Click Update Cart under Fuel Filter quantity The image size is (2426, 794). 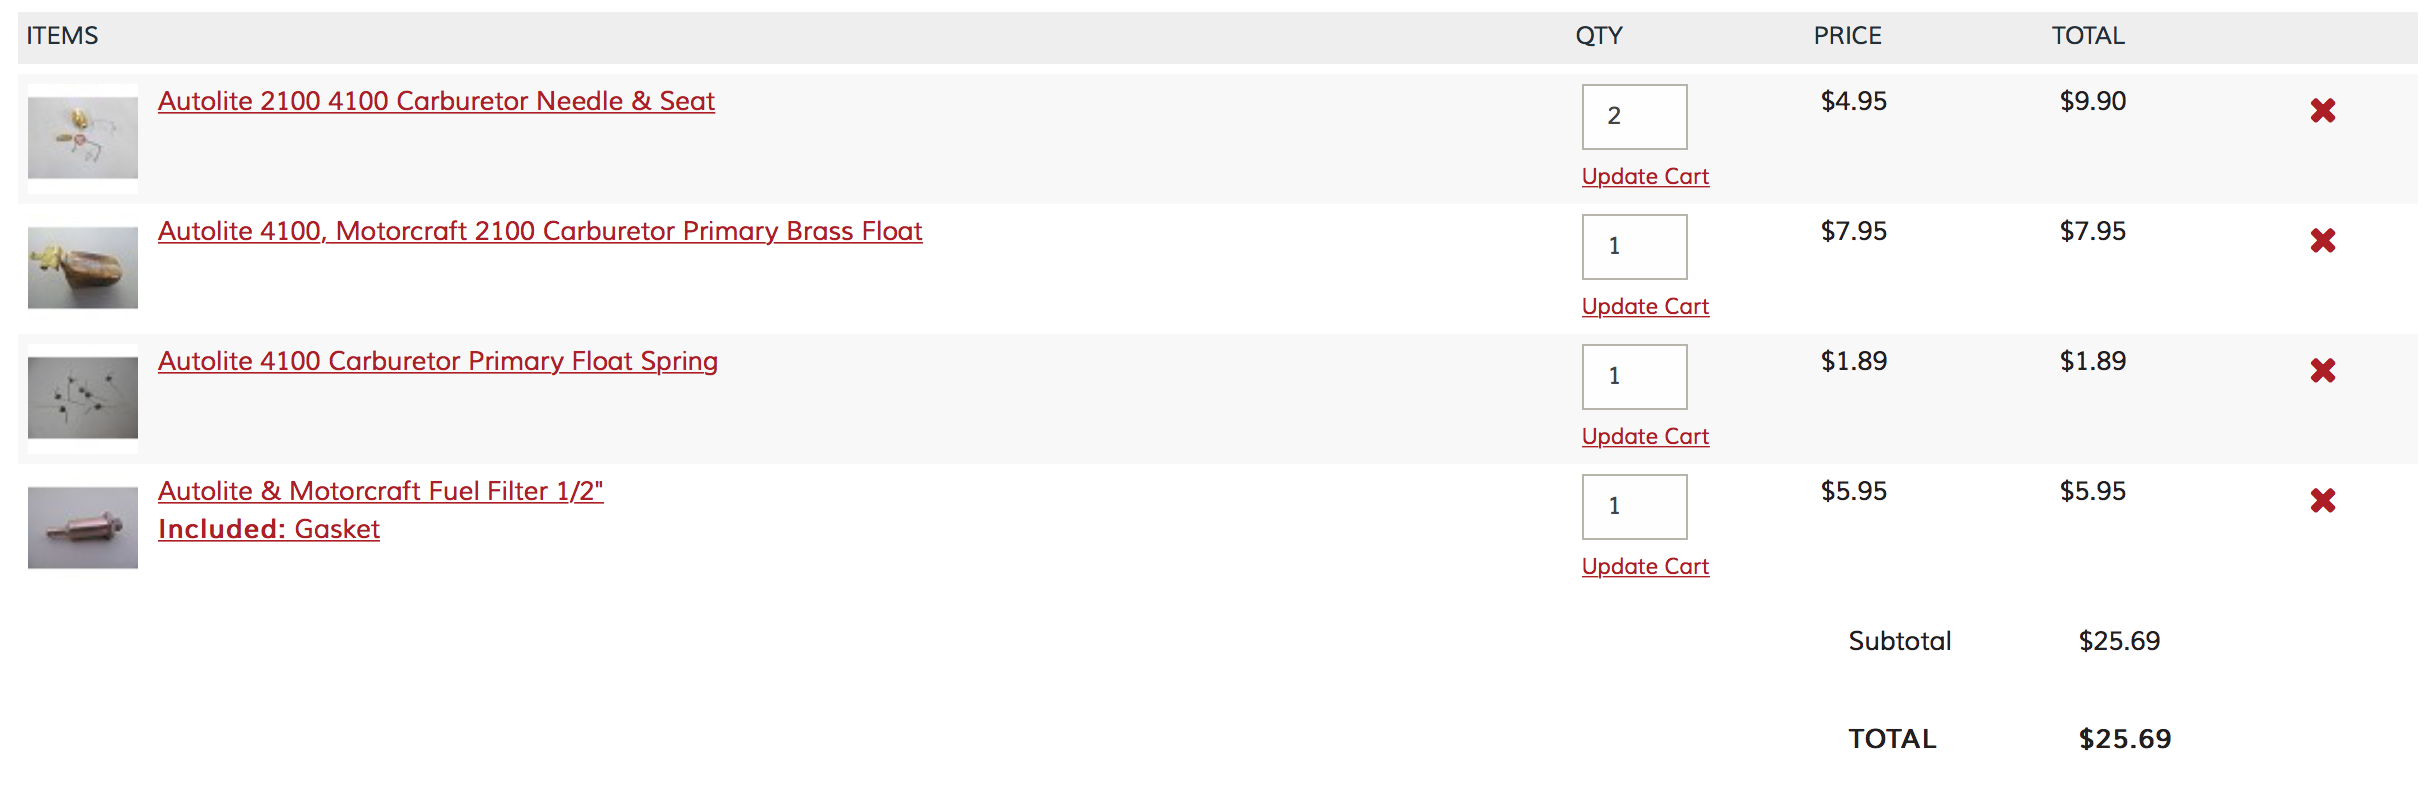click(x=1645, y=567)
